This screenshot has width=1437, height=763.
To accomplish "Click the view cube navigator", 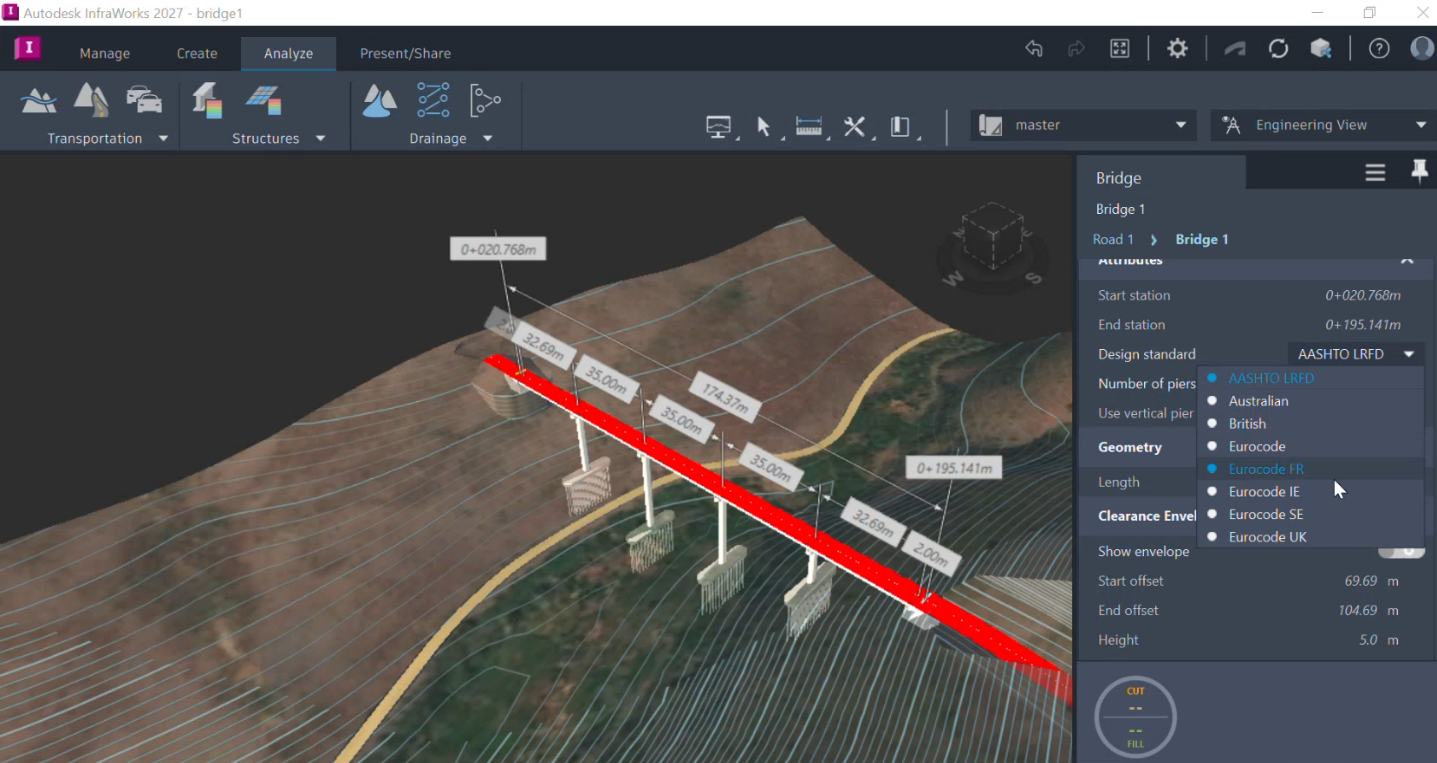I will point(991,238).
